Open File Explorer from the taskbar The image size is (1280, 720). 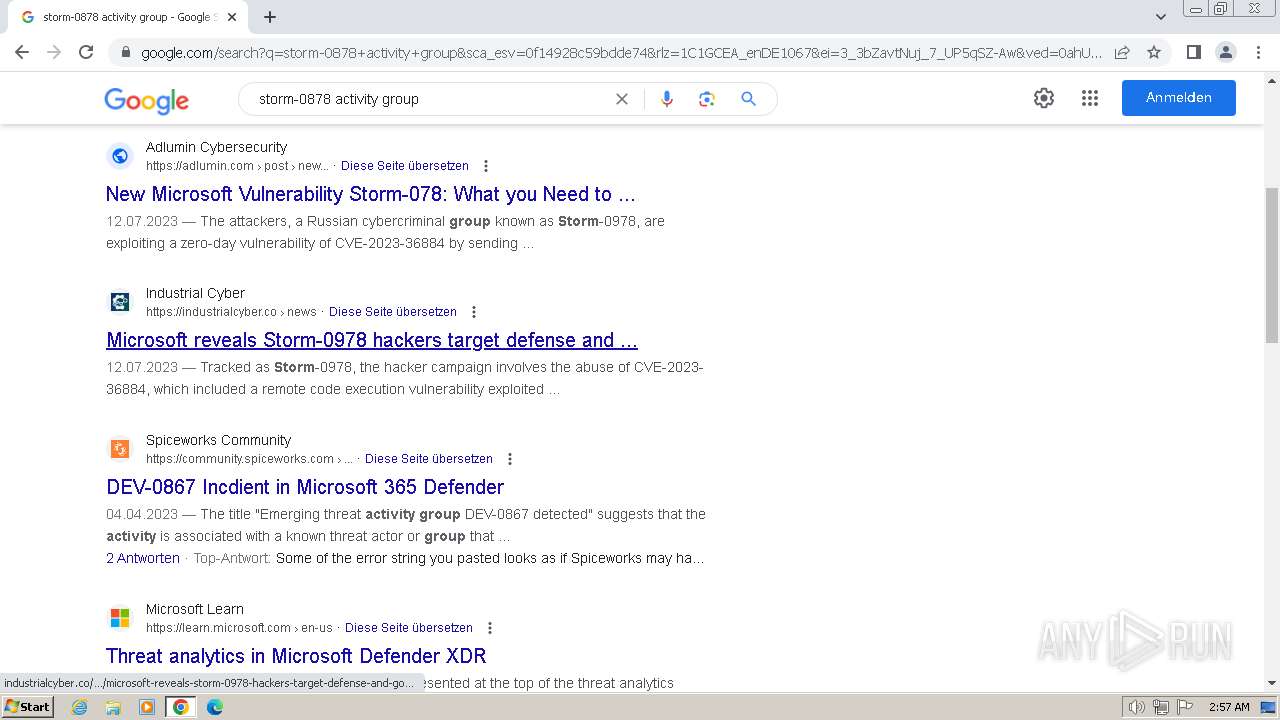pyautogui.click(x=113, y=707)
